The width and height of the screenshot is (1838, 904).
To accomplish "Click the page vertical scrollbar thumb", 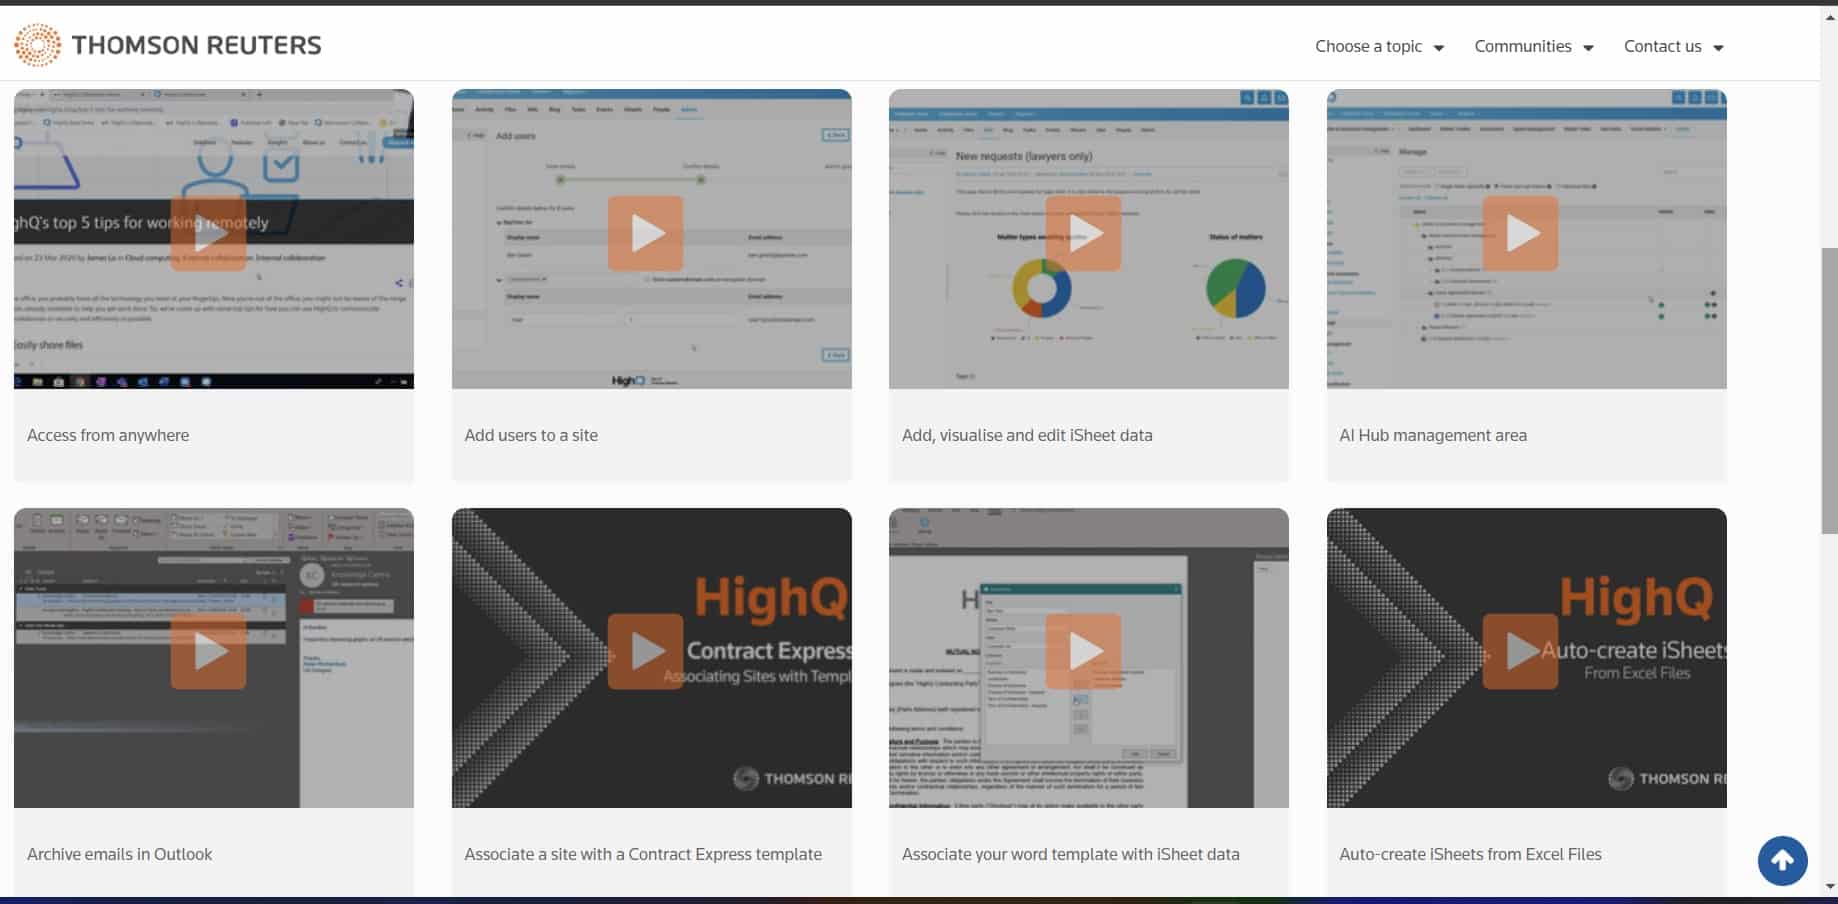I will coord(1829,390).
